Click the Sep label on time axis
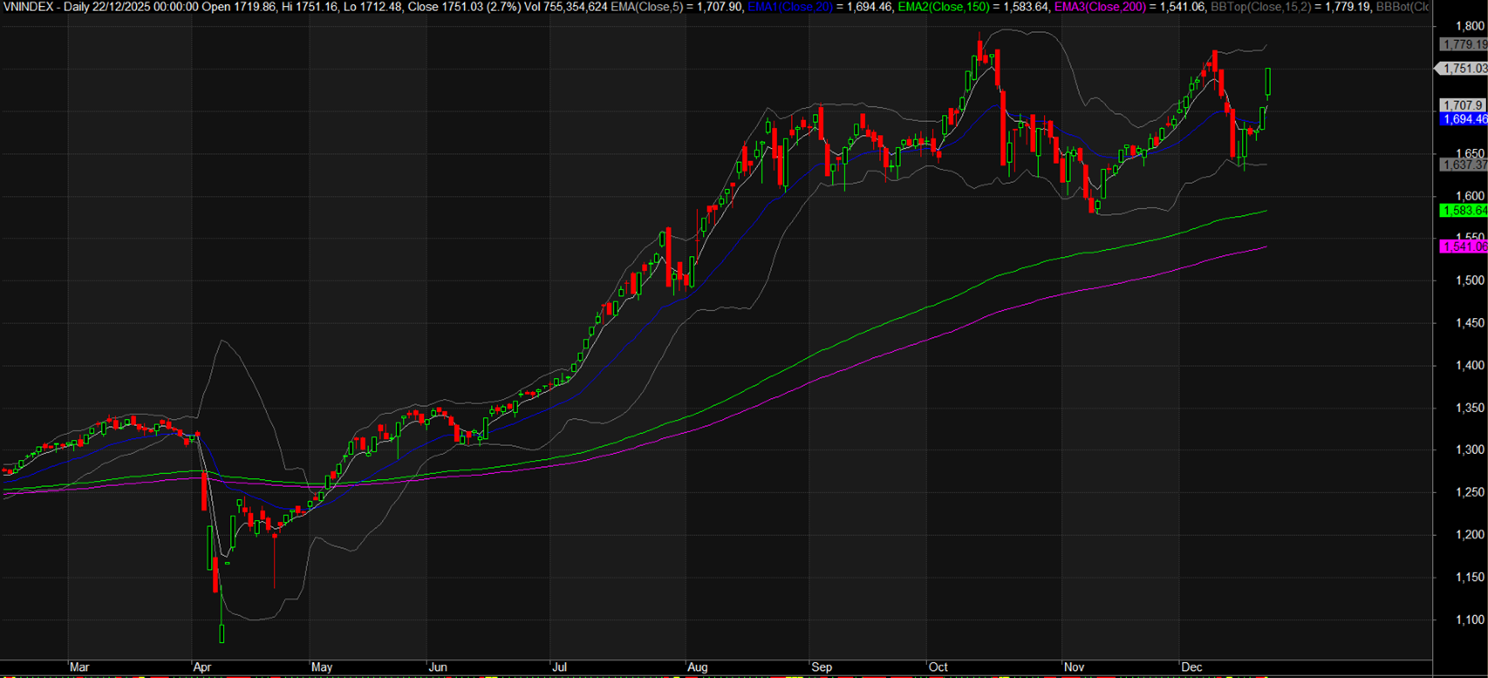The image size is (1488, 678). [x=822, y=666]
